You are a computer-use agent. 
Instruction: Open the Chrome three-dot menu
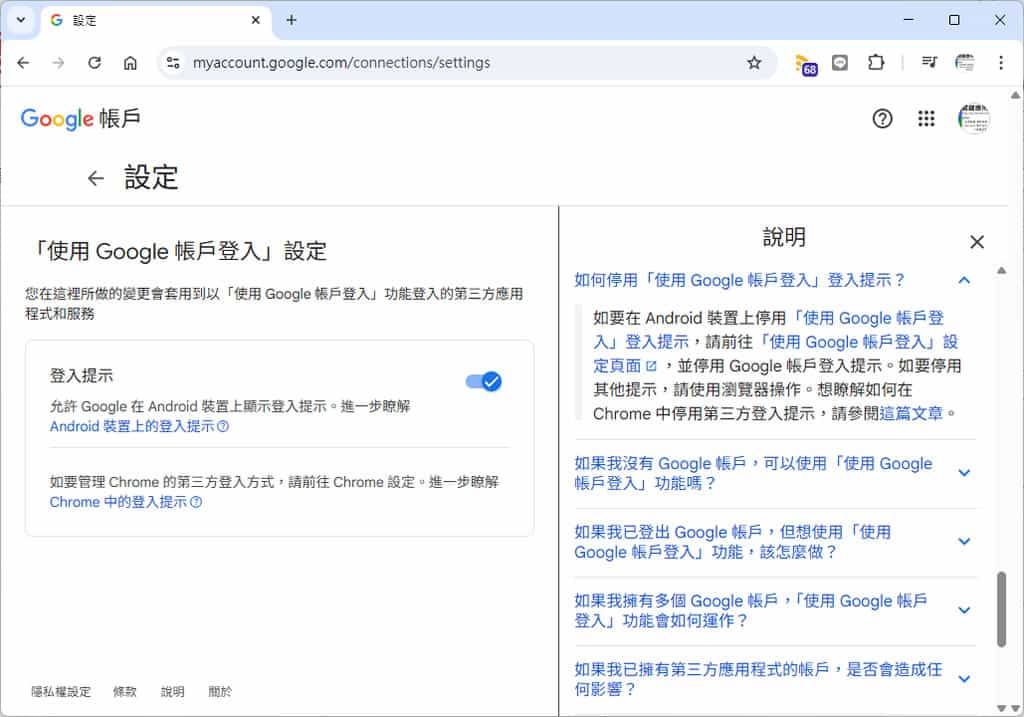[1001, 63]
